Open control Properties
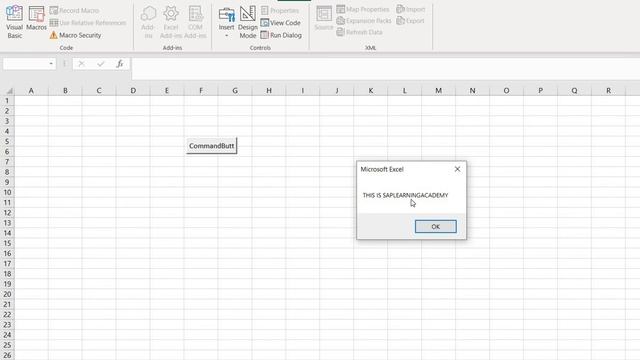 click(280, 10)
